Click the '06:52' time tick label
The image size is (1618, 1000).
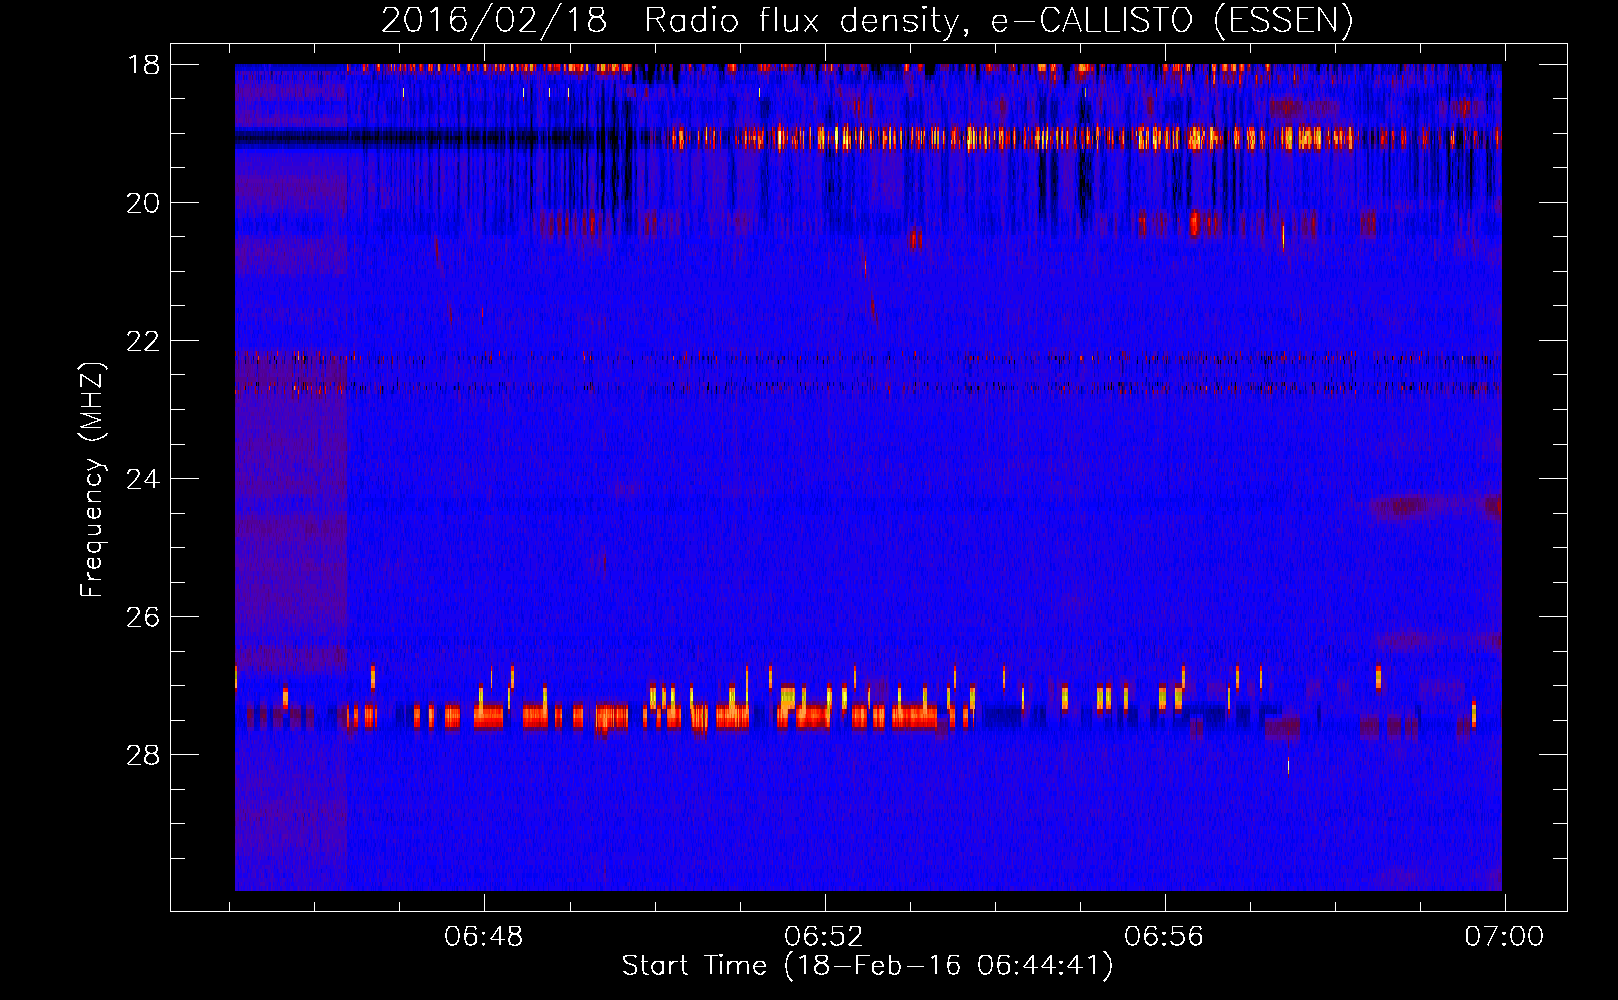pos(824,937)
